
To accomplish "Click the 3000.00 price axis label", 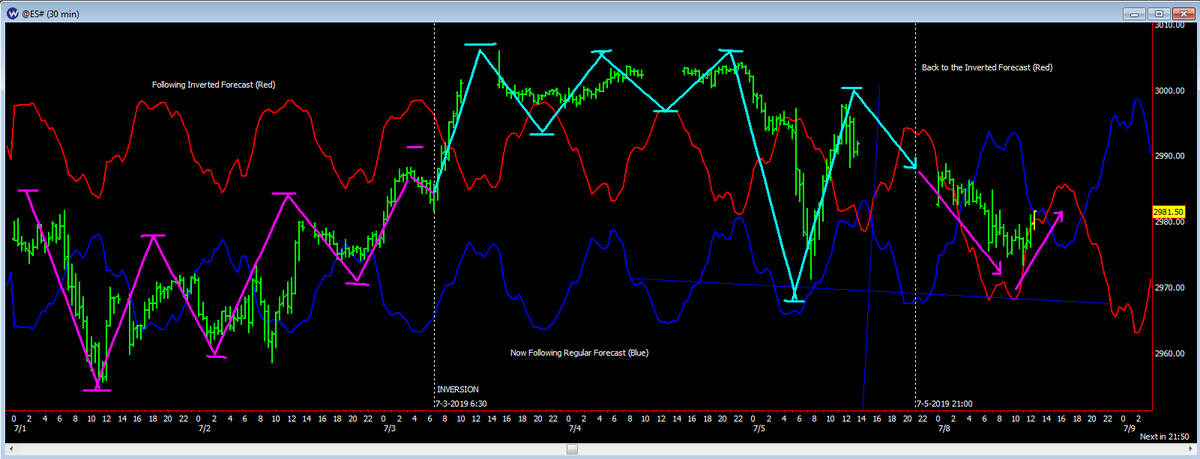I will (x=1171, y=91).
